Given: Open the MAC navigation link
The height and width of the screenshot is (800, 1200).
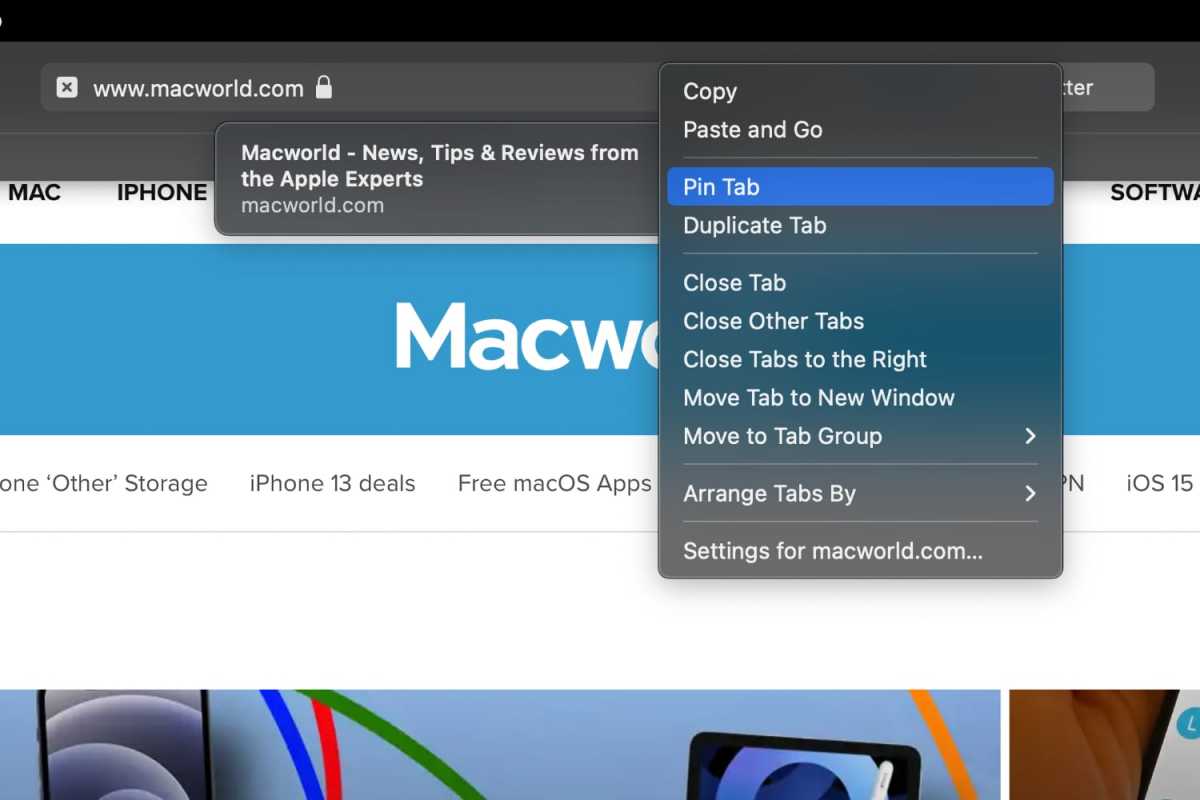Looking at the screenshot, I should [x=34, y=192].
